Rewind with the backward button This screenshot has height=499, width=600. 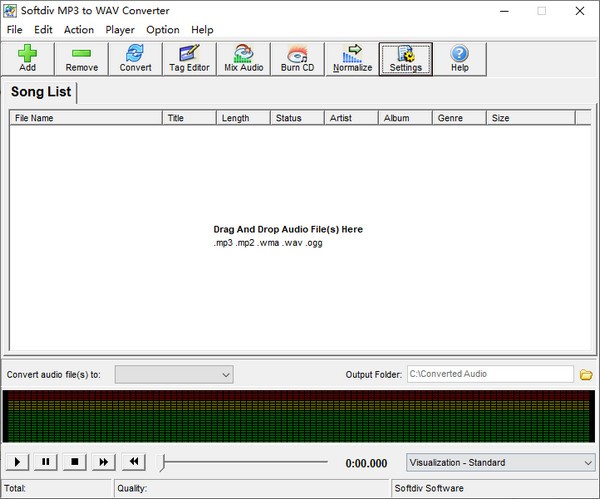(x=134, y=462)
